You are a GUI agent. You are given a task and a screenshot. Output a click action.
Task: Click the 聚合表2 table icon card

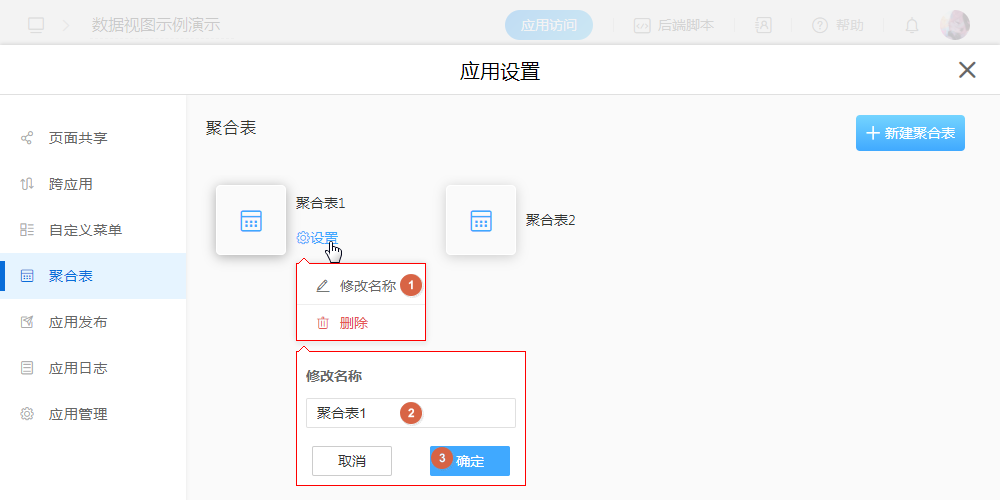[x=481, y=220]
